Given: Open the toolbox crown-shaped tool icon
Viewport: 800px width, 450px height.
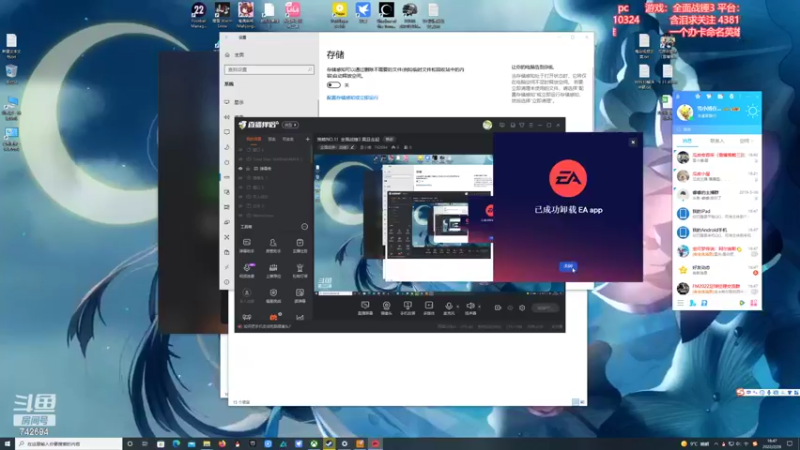Looking at the screenshot, I should [273, 270].
